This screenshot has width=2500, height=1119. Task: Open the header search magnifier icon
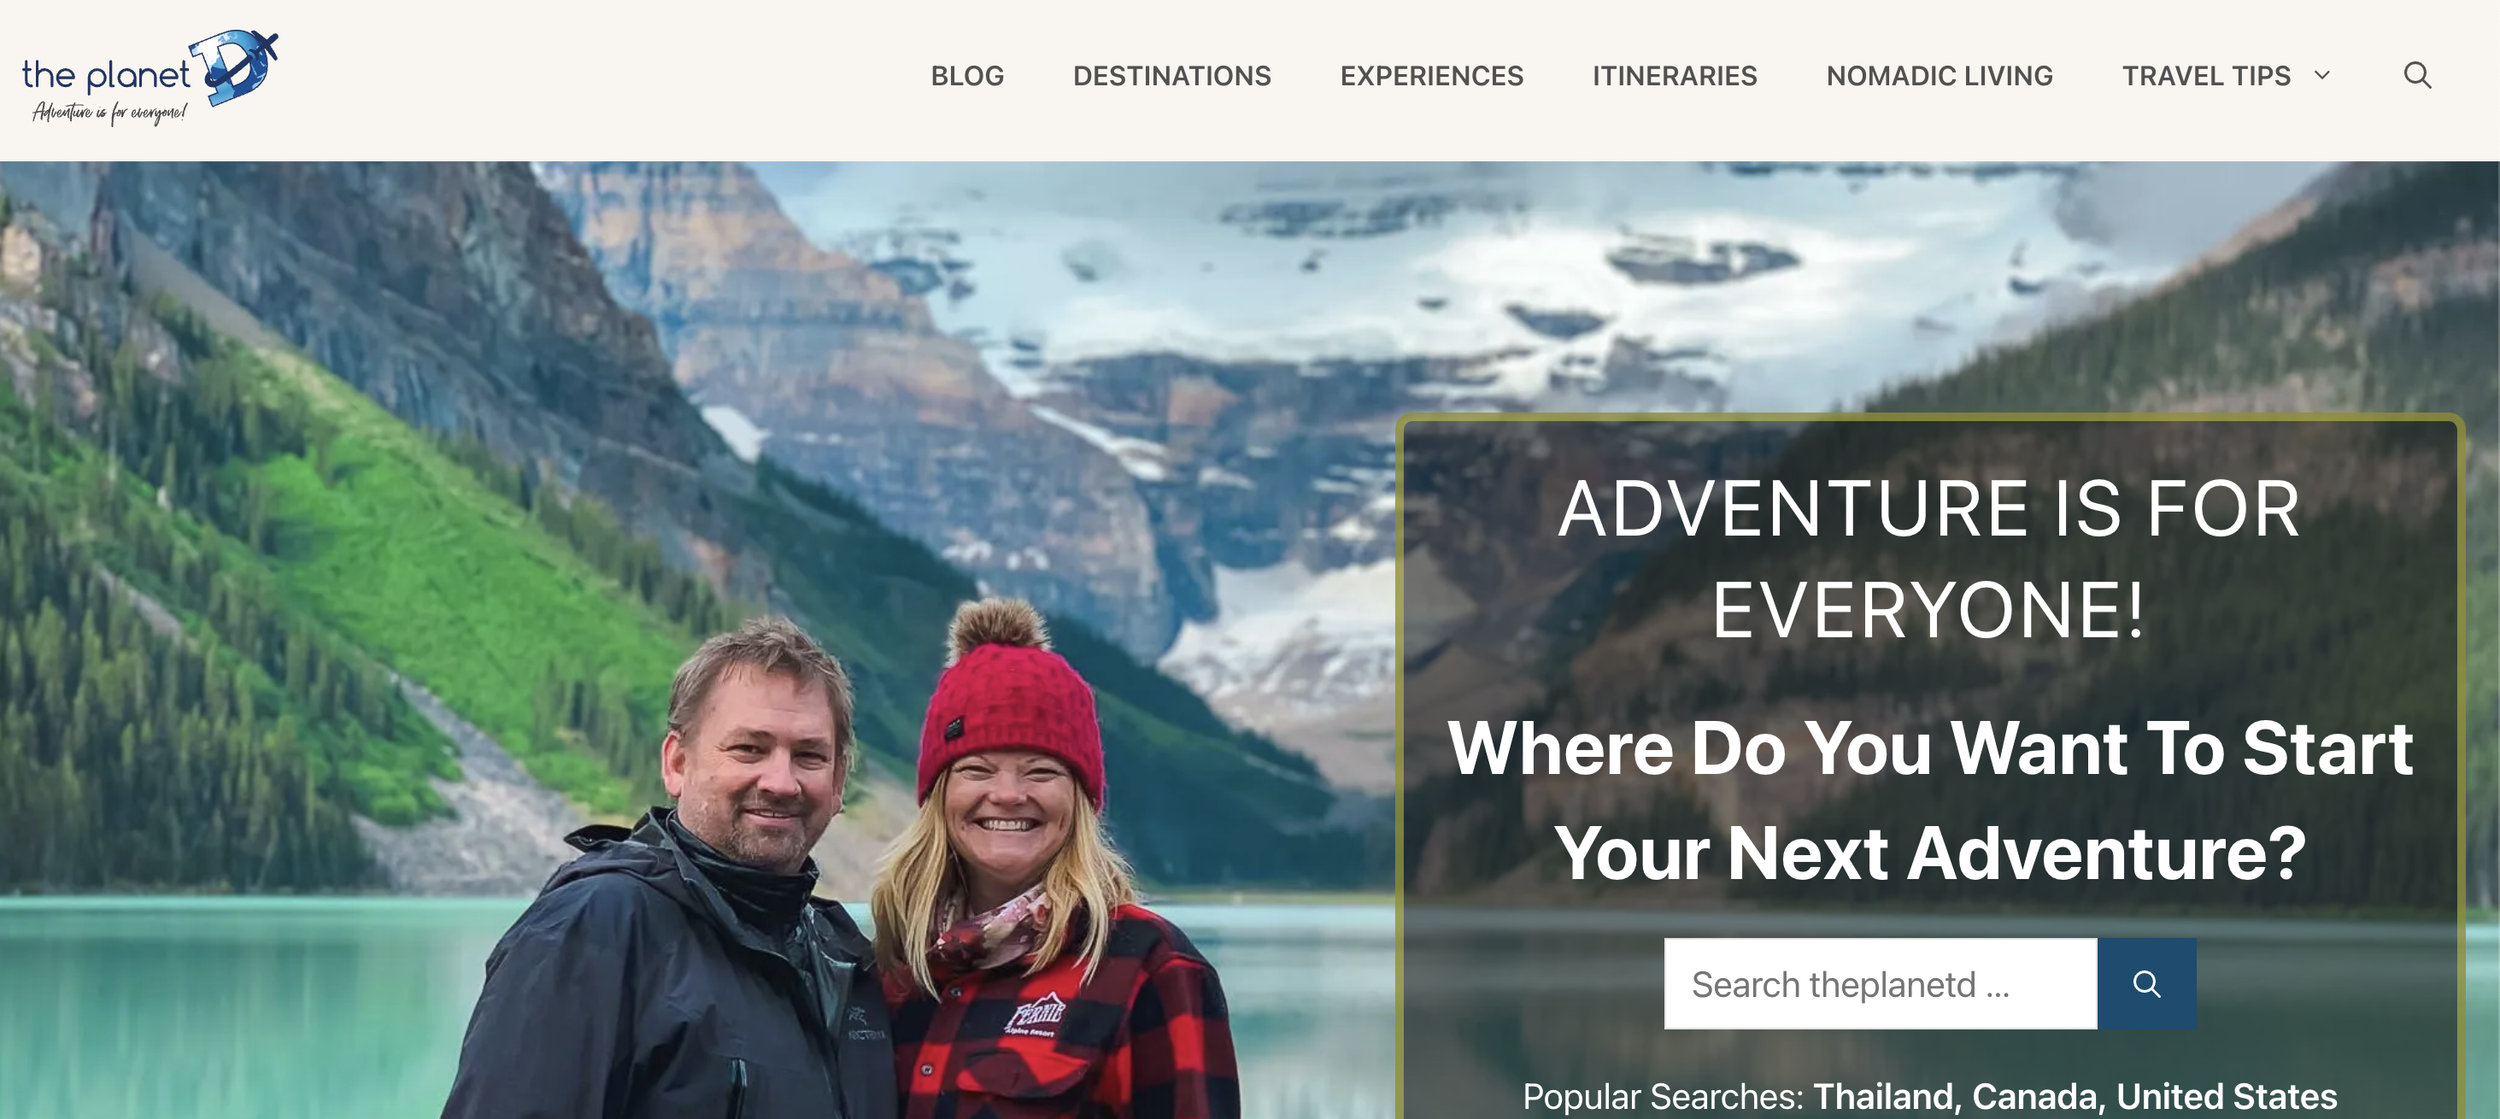pyautogui.click(x=2417, y=75)
